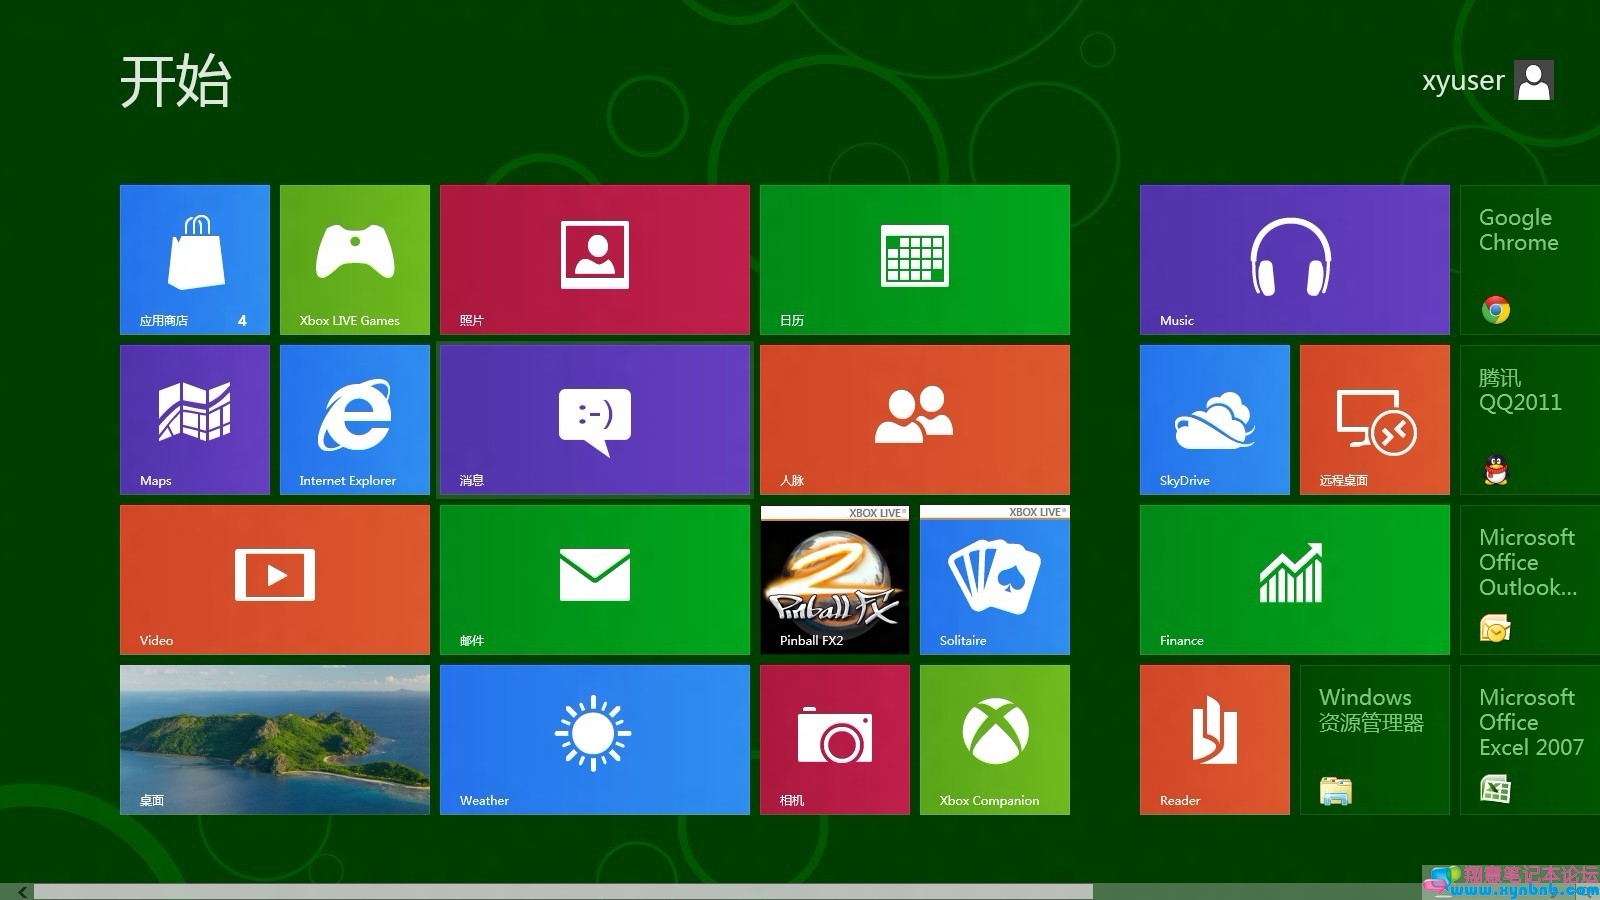The image size is (1600, 900).
Task: Open the SkyDrive tile
Action: [1215, 420]
